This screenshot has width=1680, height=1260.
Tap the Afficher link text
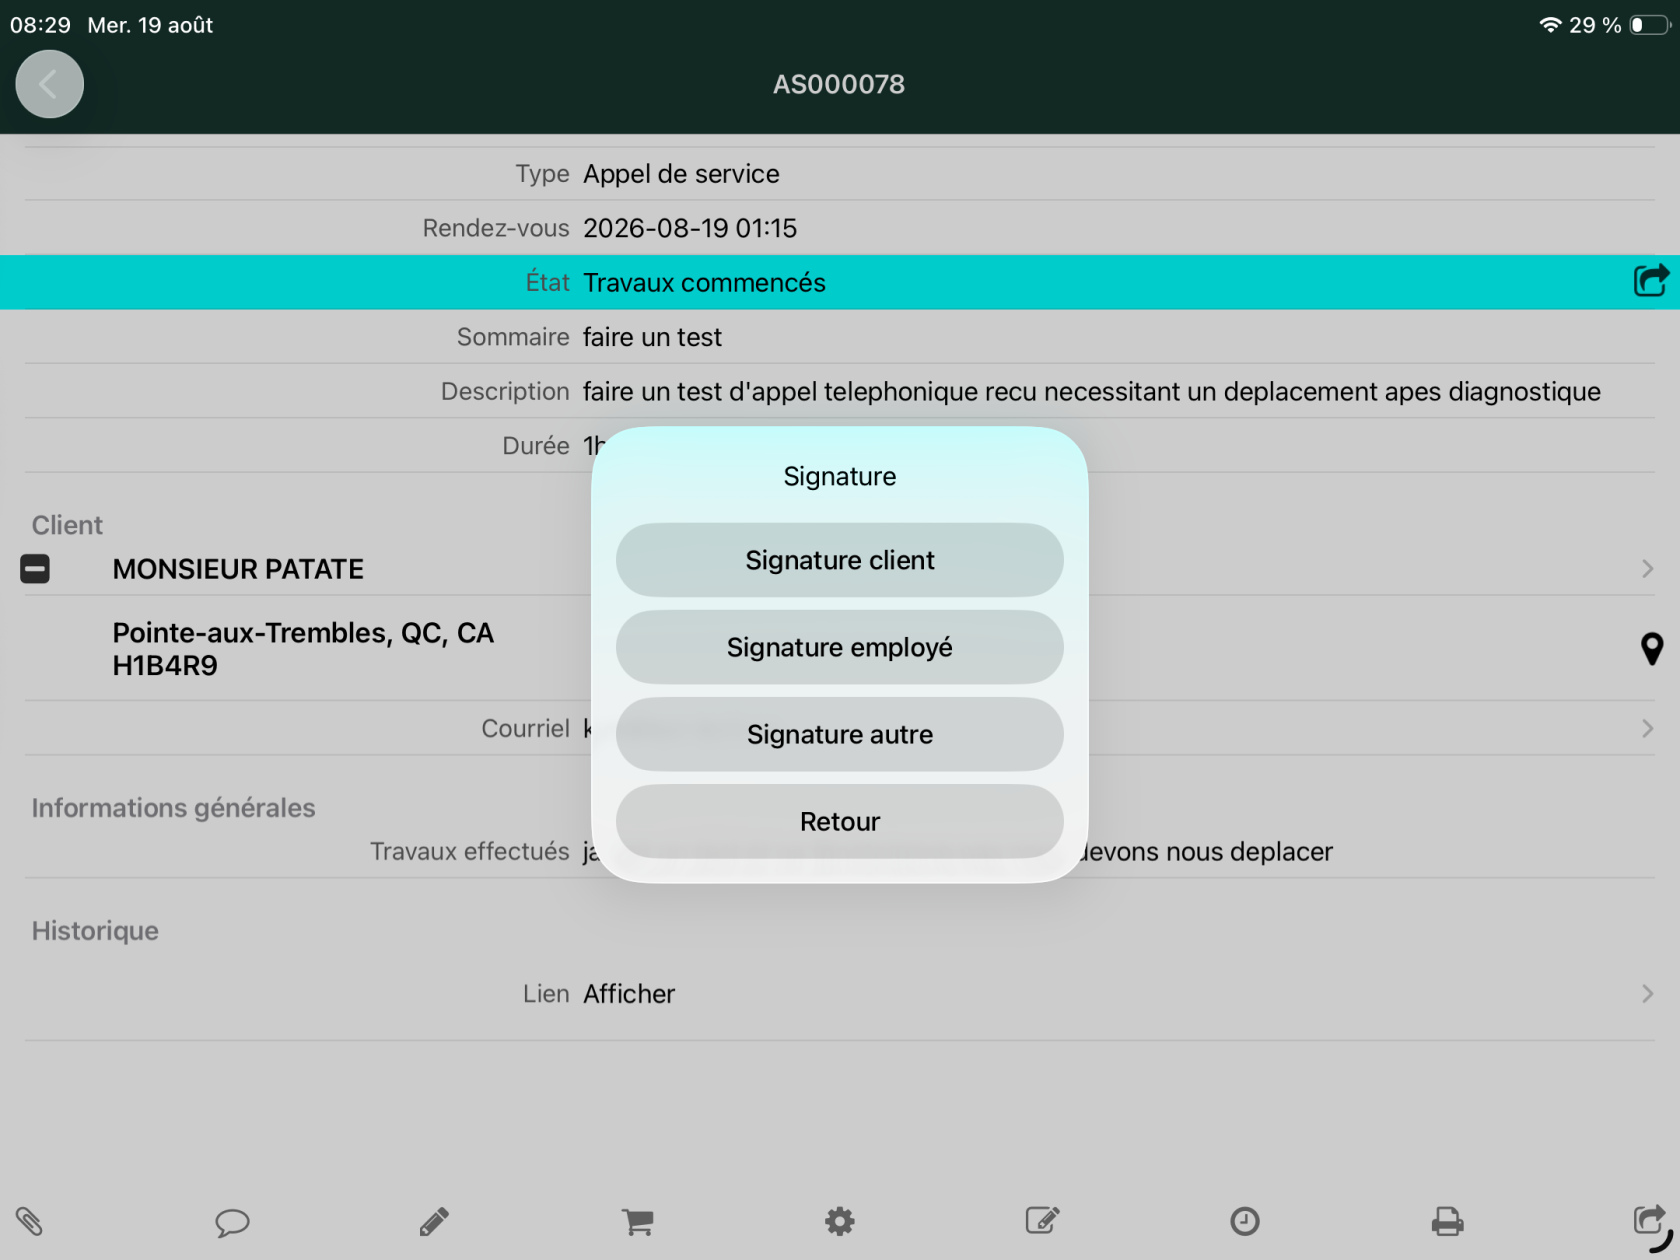point(629,993)
